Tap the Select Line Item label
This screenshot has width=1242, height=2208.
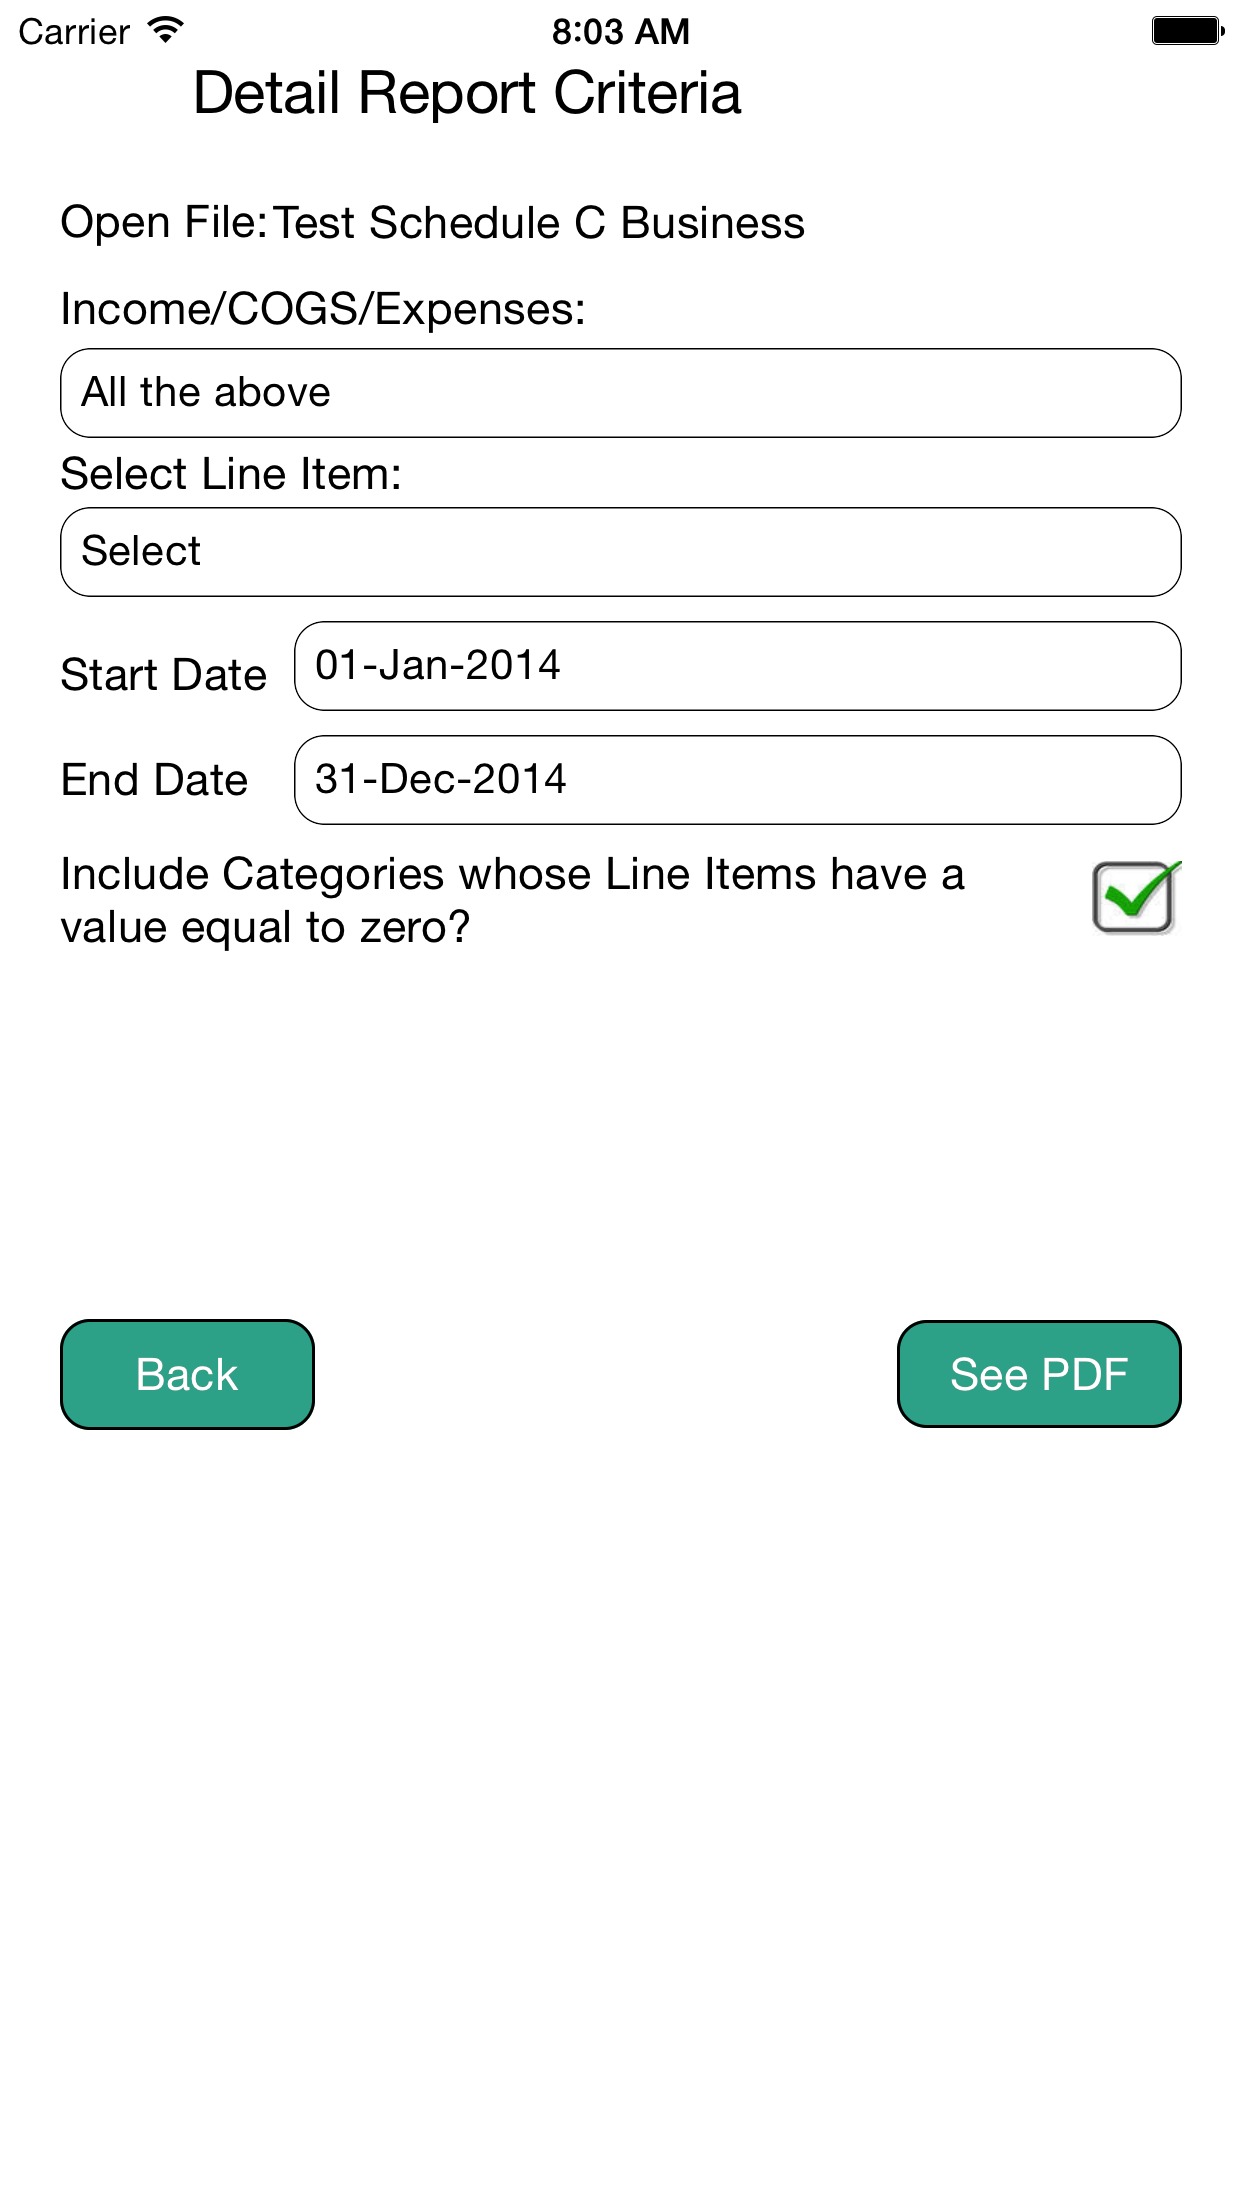[x=231, y=474]
